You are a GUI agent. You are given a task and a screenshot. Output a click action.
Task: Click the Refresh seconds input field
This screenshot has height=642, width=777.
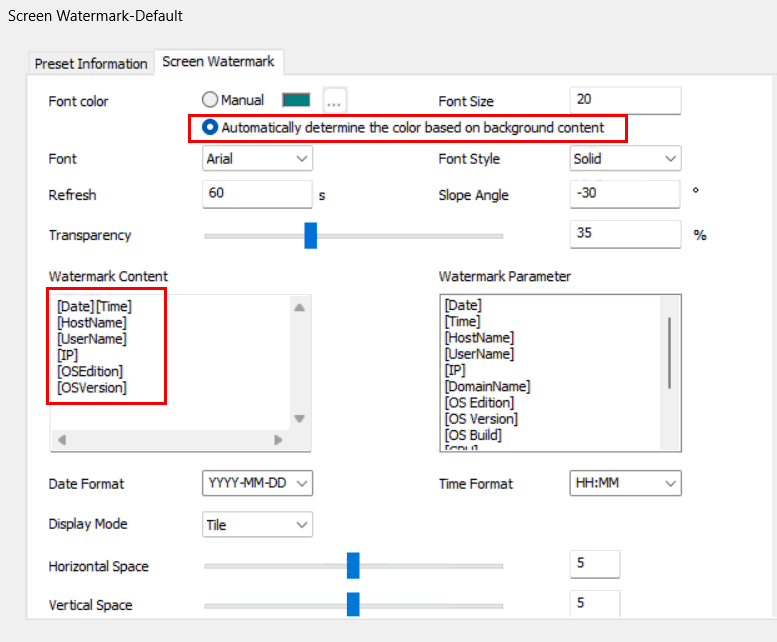click(257, 194)
